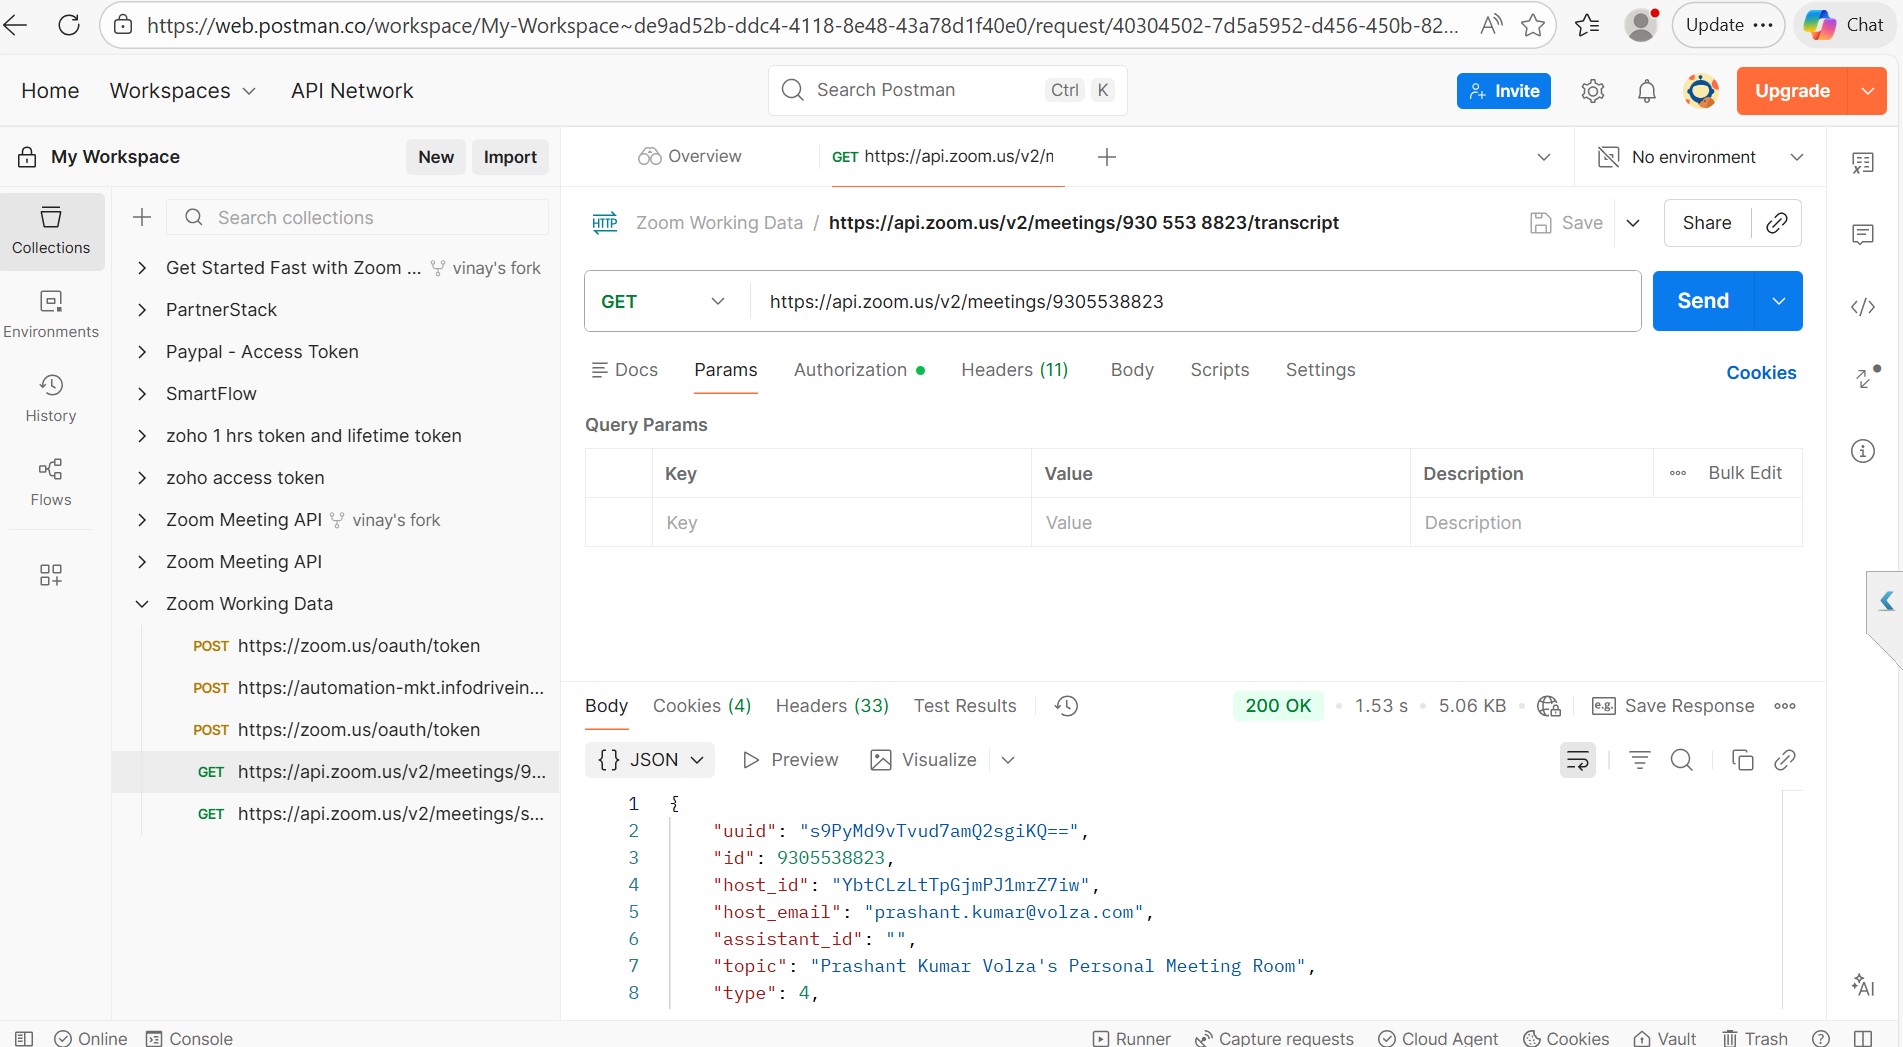Expand the zoho access token collection
Image resolution: width=1903 pixels, height=1047 pixels.
click(142, 478)
